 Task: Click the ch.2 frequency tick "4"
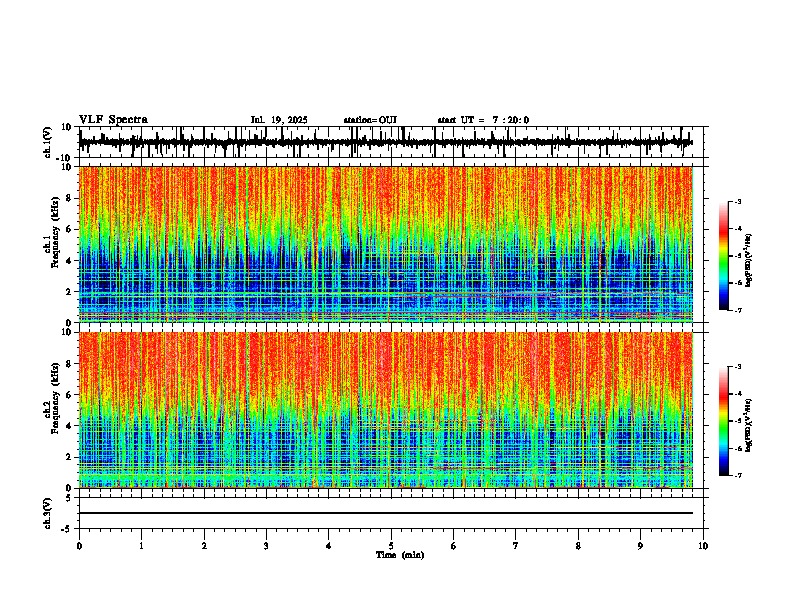point(70,426)
